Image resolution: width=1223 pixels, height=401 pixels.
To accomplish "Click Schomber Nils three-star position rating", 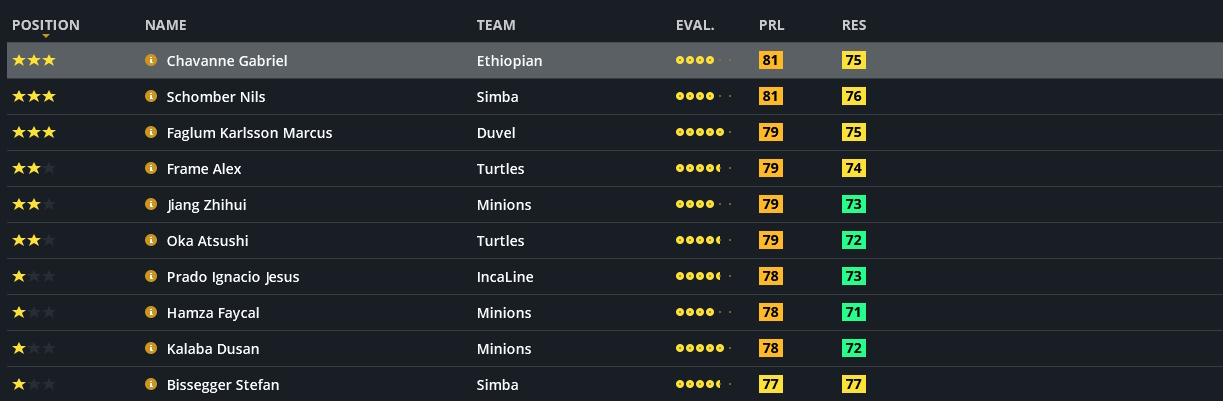I will click(x=34, y=97).
